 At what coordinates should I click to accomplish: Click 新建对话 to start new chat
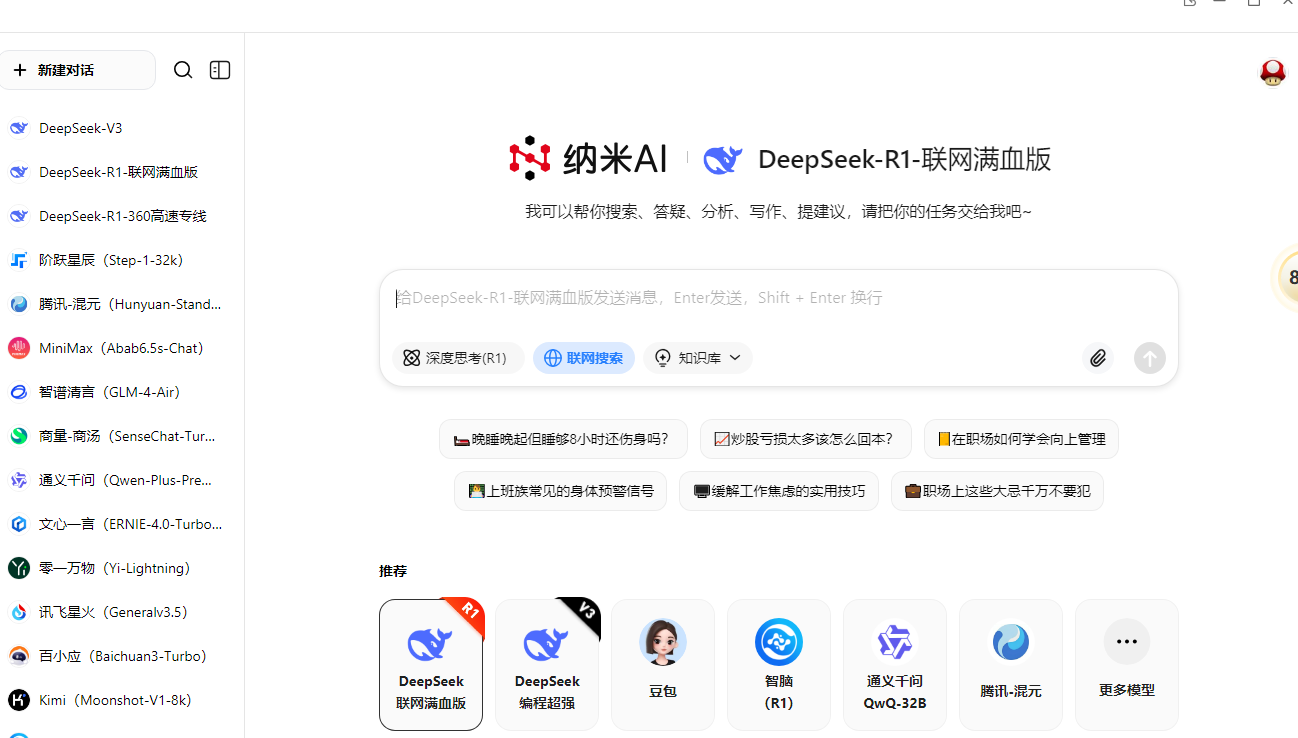(78, 70)
